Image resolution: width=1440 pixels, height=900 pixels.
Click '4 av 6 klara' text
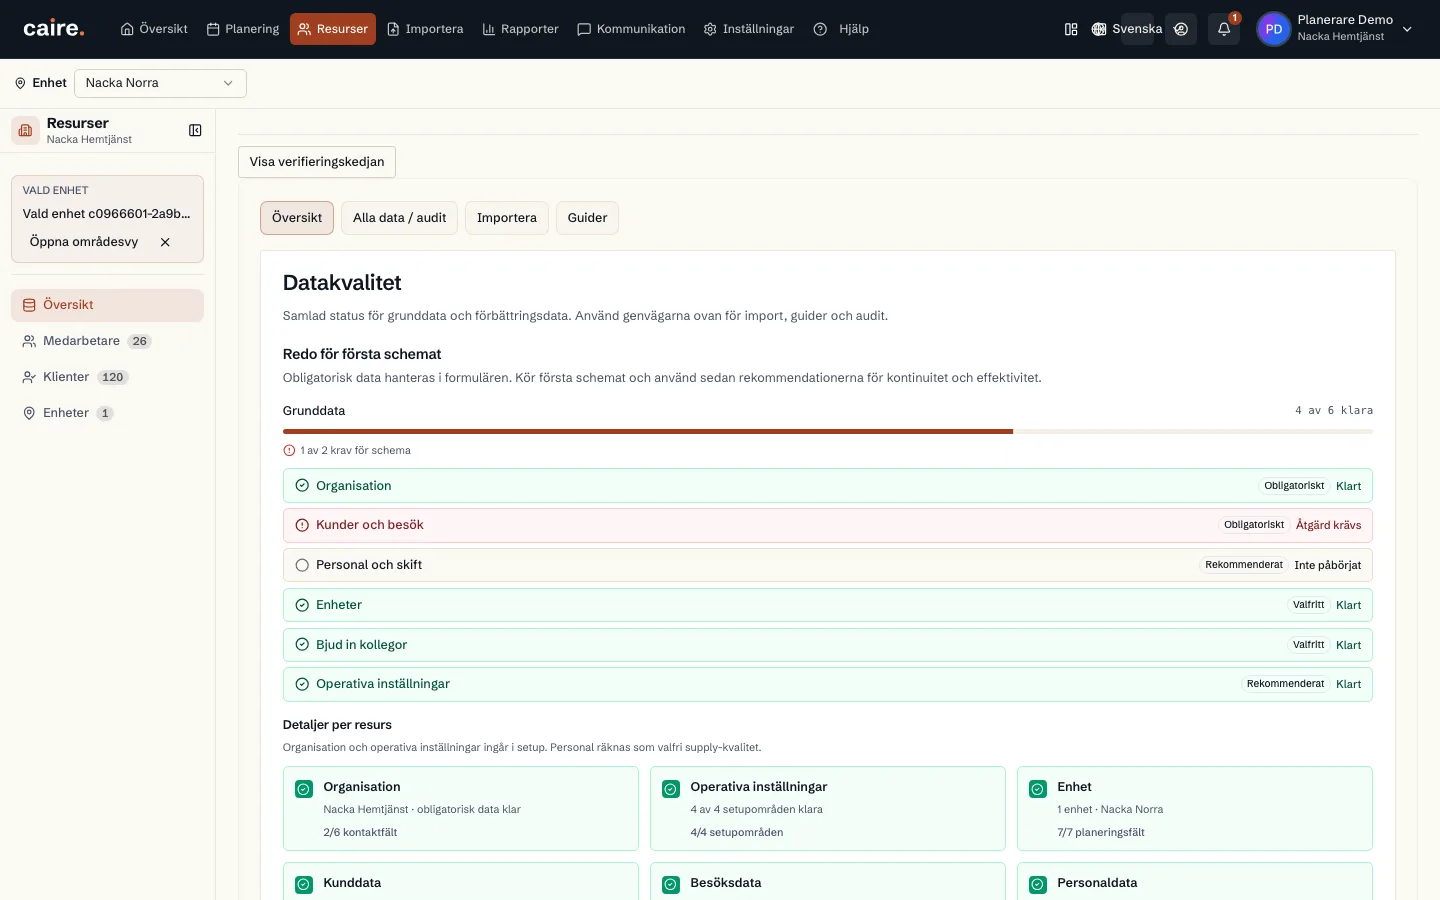coord(1334,410)
